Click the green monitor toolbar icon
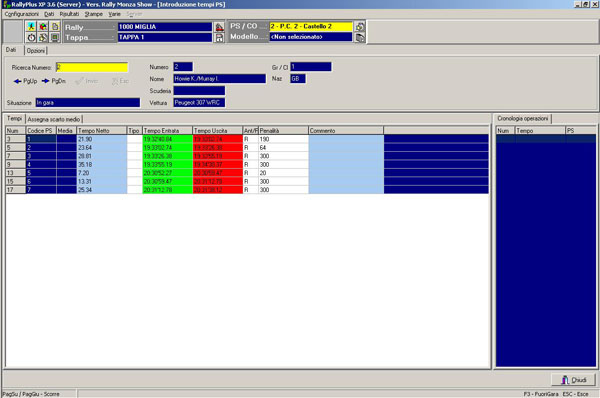 [x=55, y=38]
